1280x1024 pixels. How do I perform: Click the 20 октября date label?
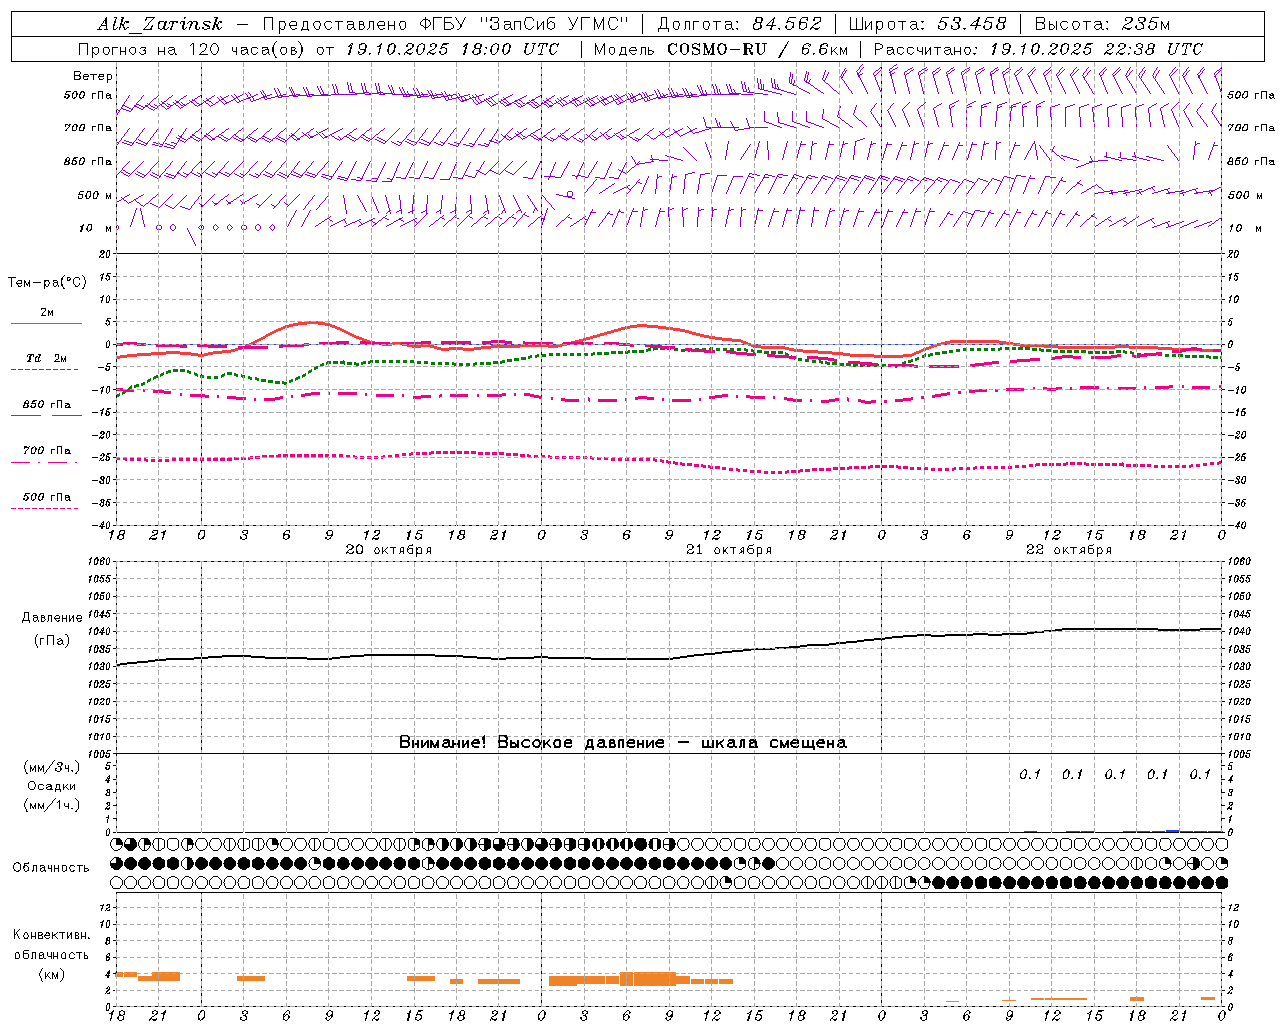[x=388, y=550]
